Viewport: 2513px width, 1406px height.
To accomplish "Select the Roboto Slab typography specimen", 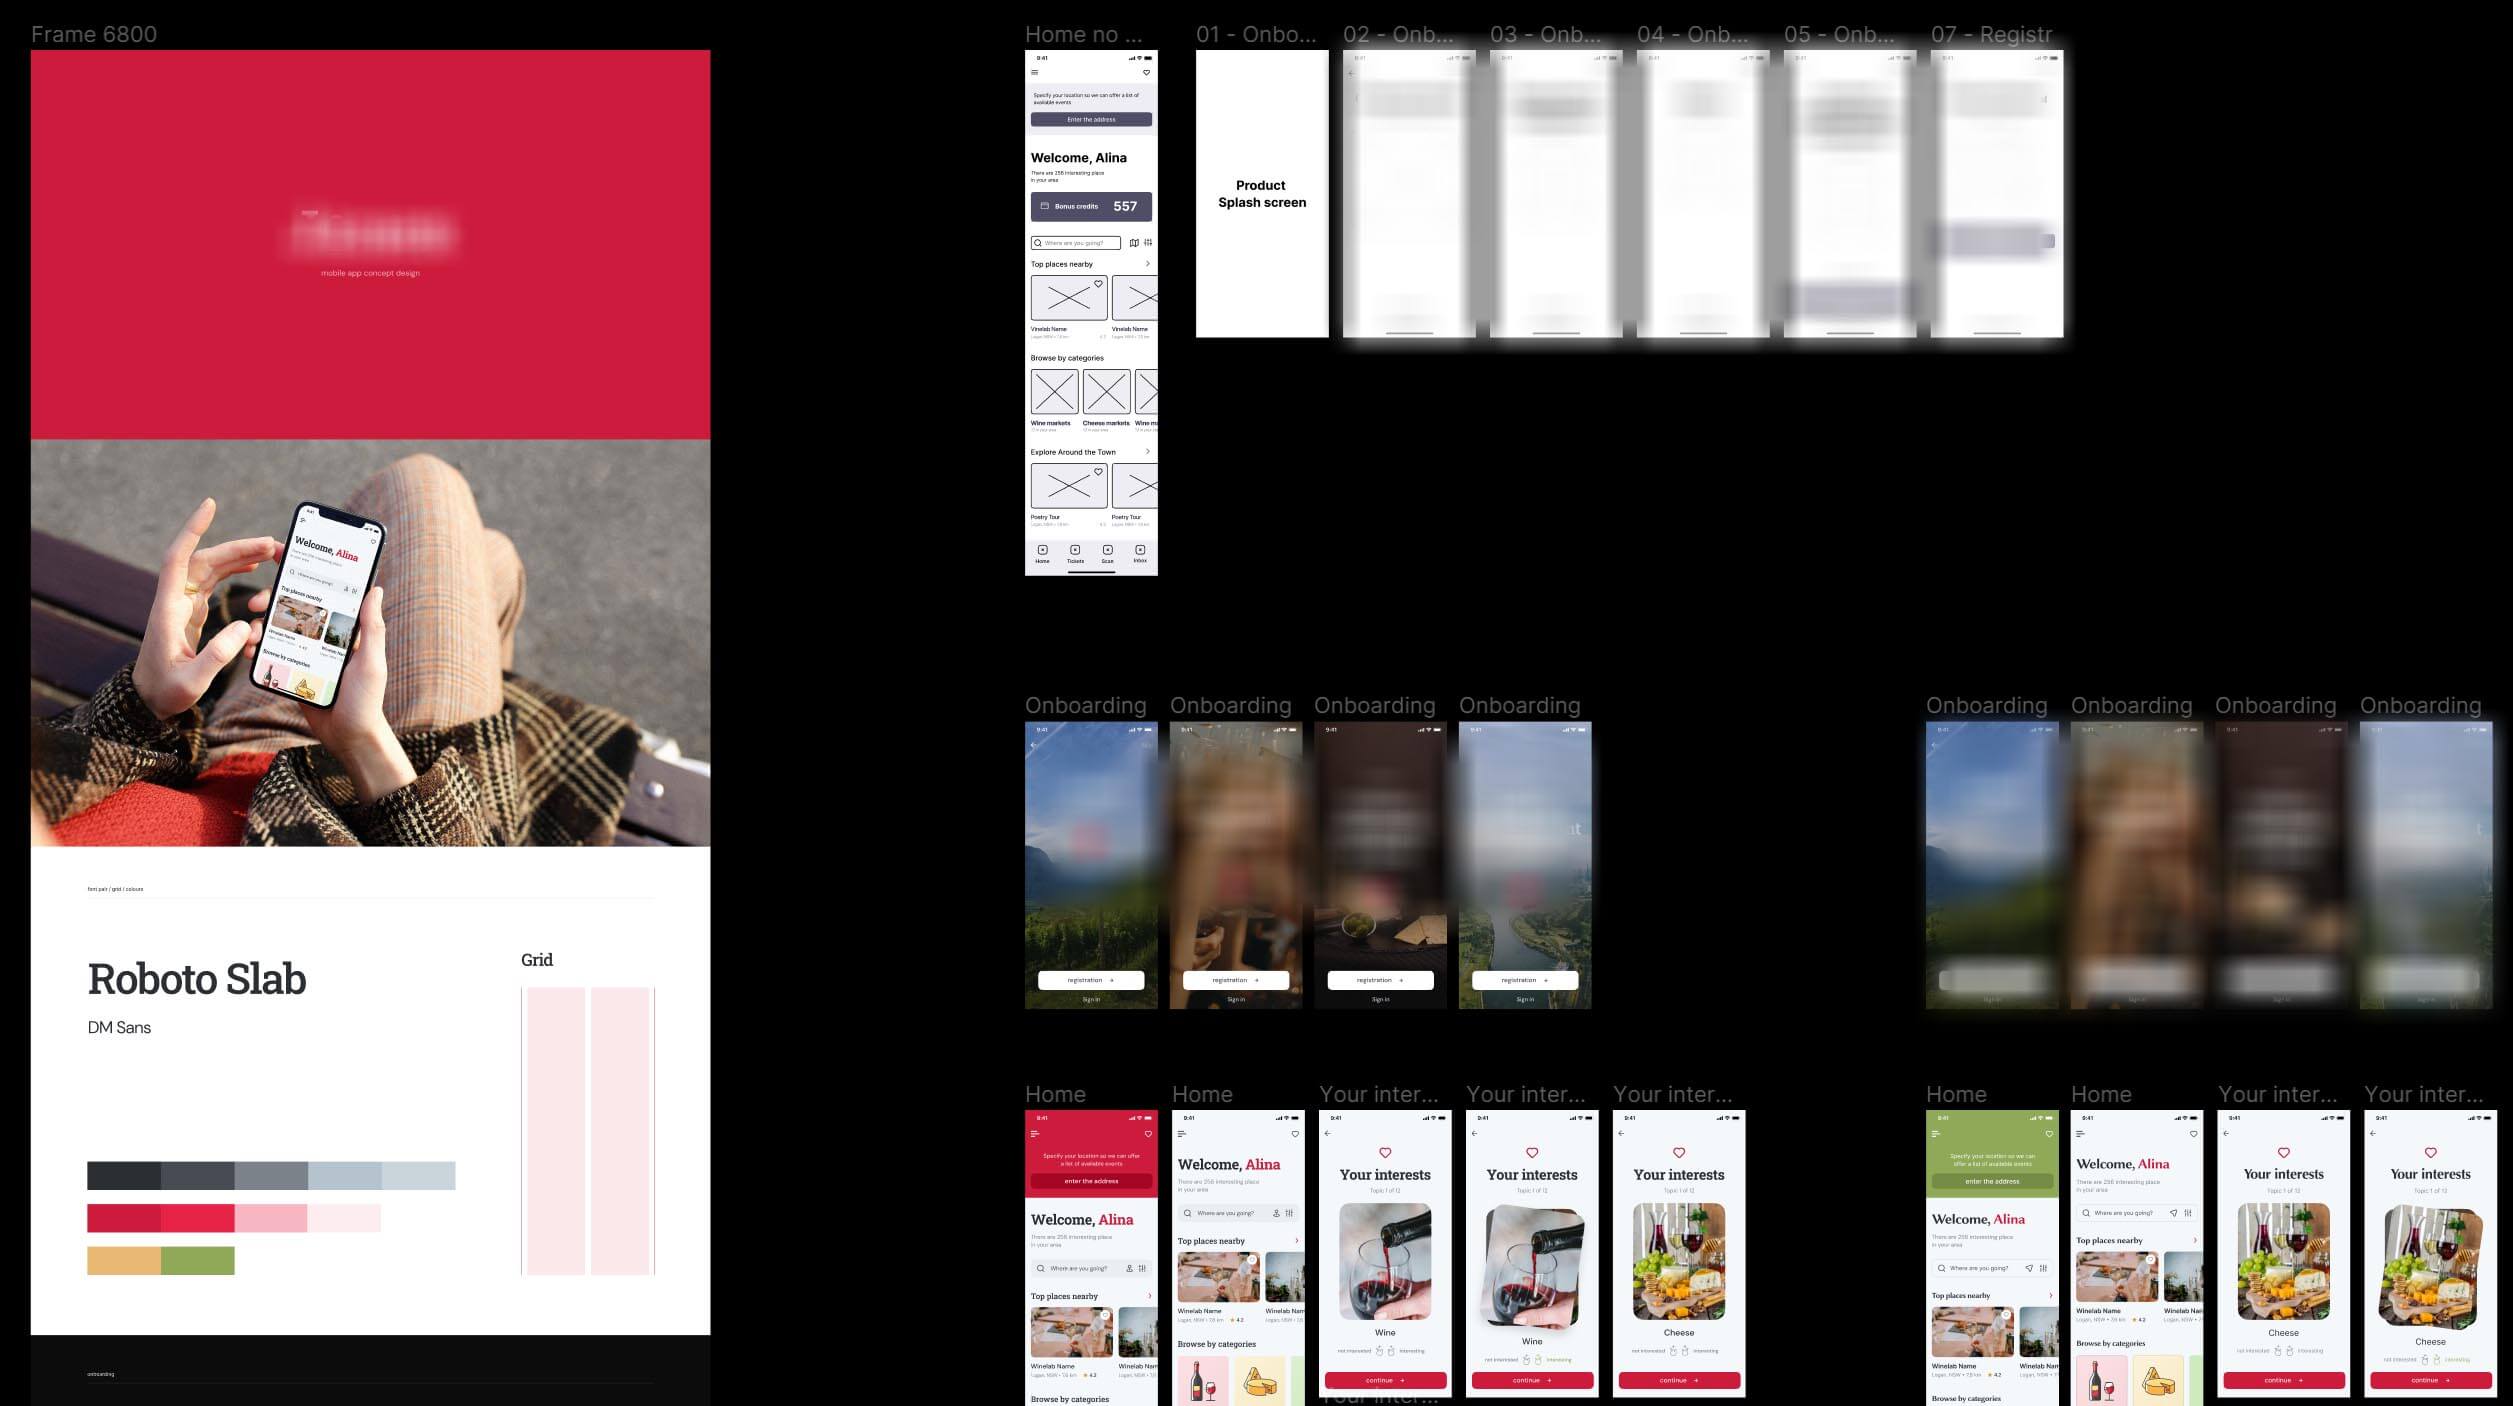I will click(195, 976).
